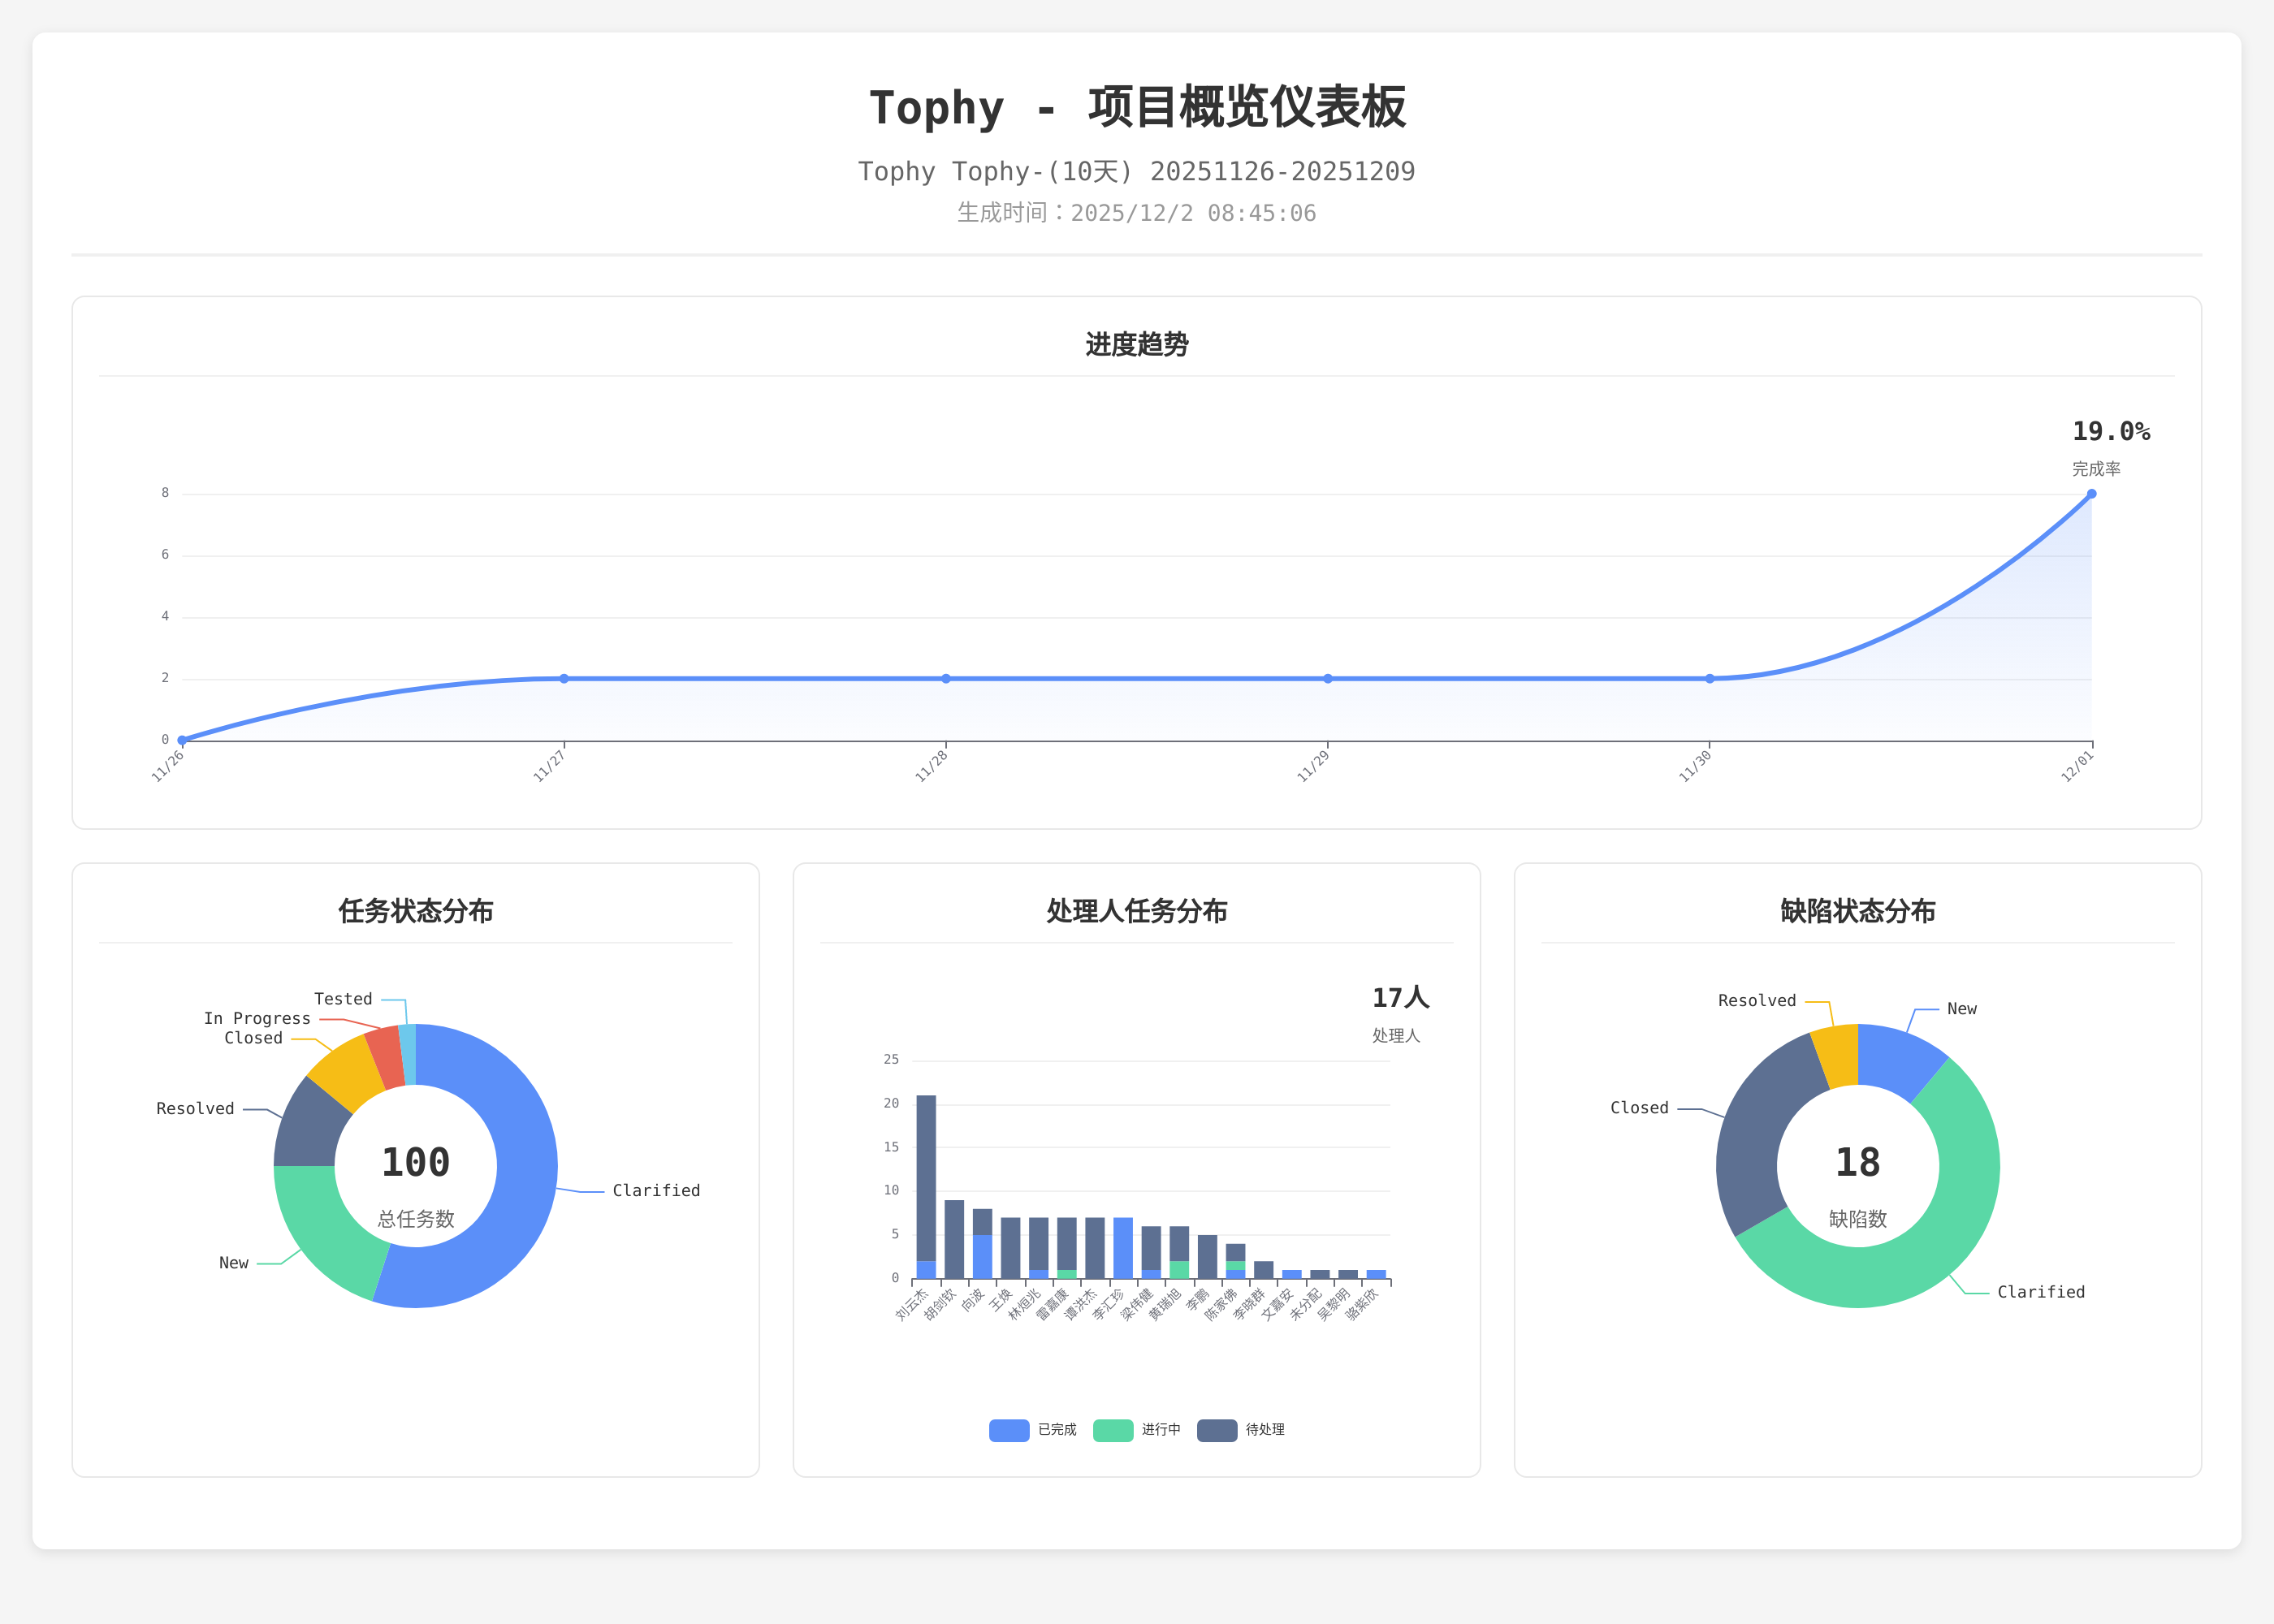The width and height of the screenshot is (2274, 1624).
Task: Toggle the 待处理 legend series
Action: click(x=1216, y=1430)
